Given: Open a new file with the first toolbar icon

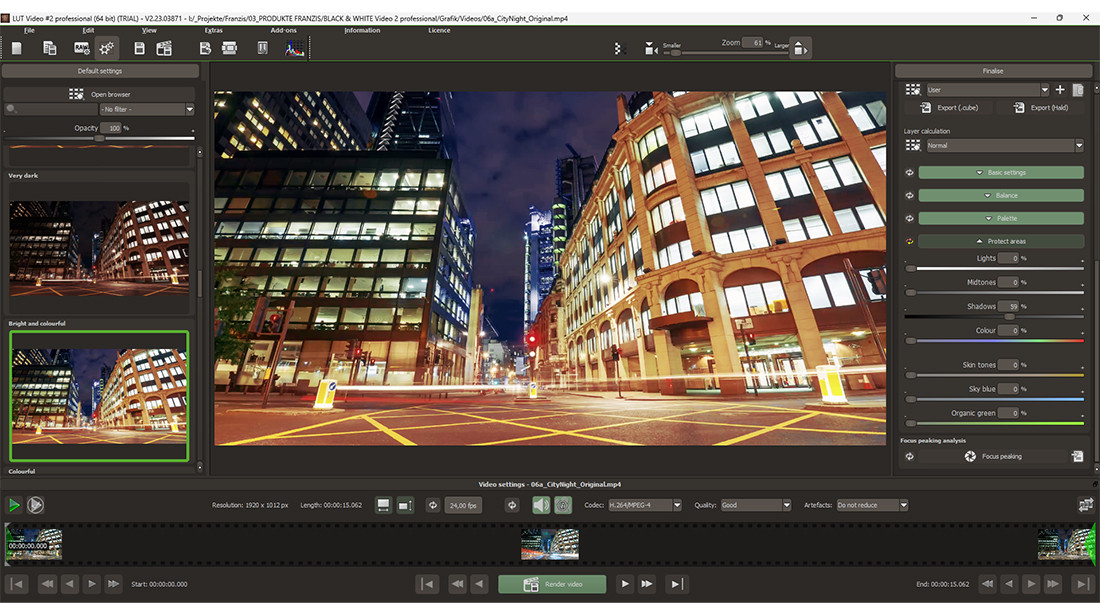Looking at the screenshot, I should [x=16, y=47].
